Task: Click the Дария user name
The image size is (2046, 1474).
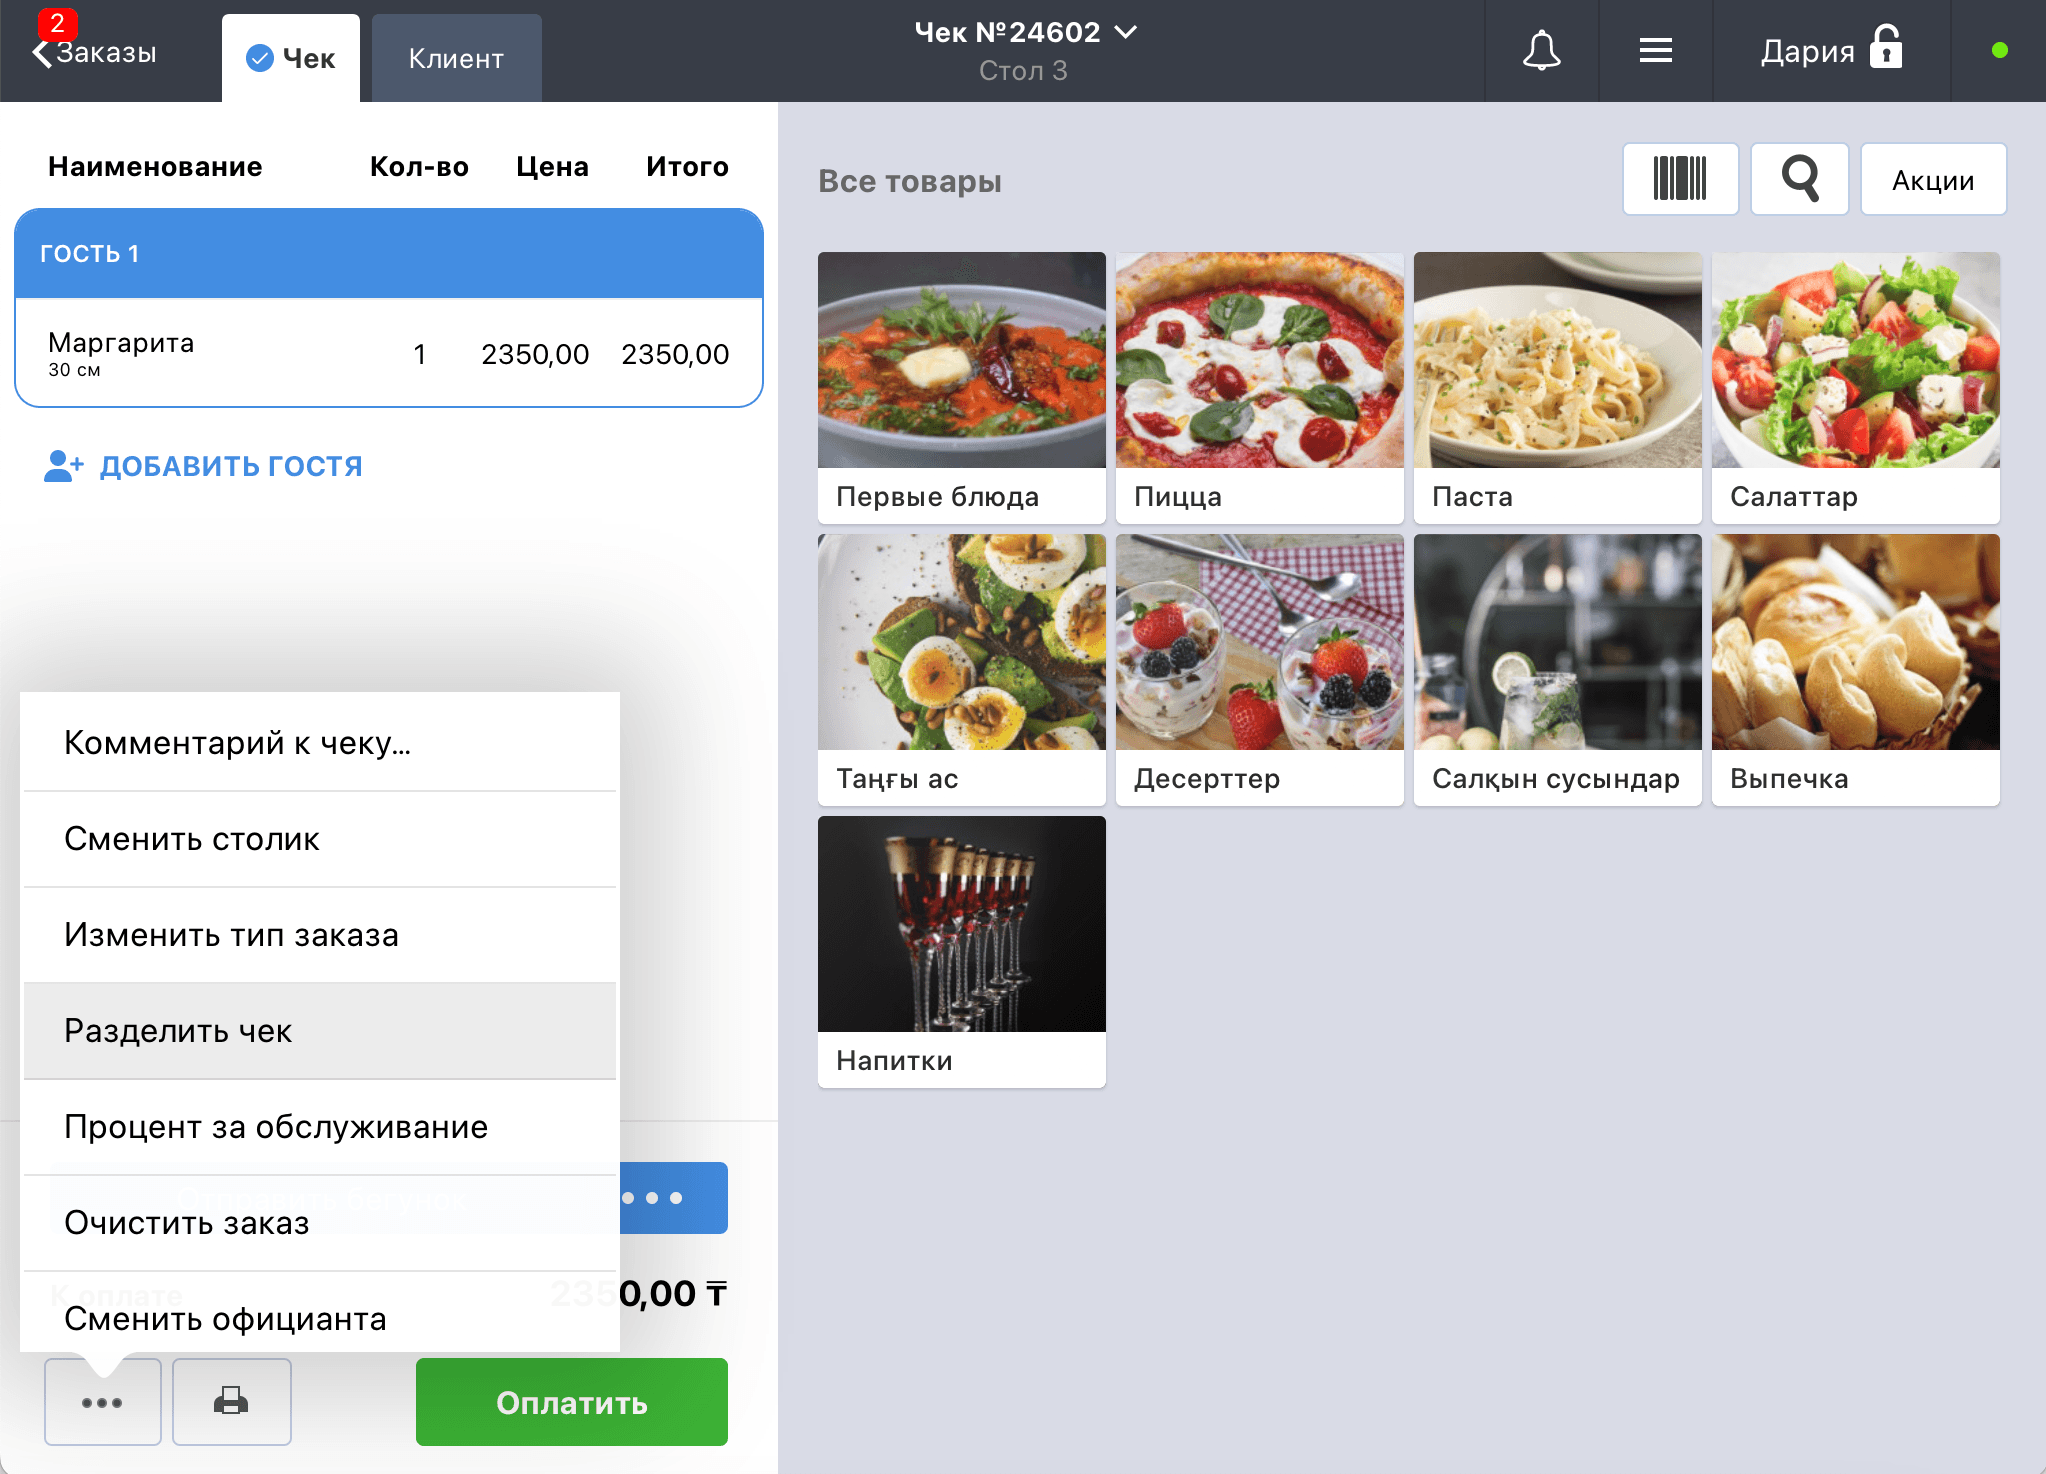Action: (1807, 51)
